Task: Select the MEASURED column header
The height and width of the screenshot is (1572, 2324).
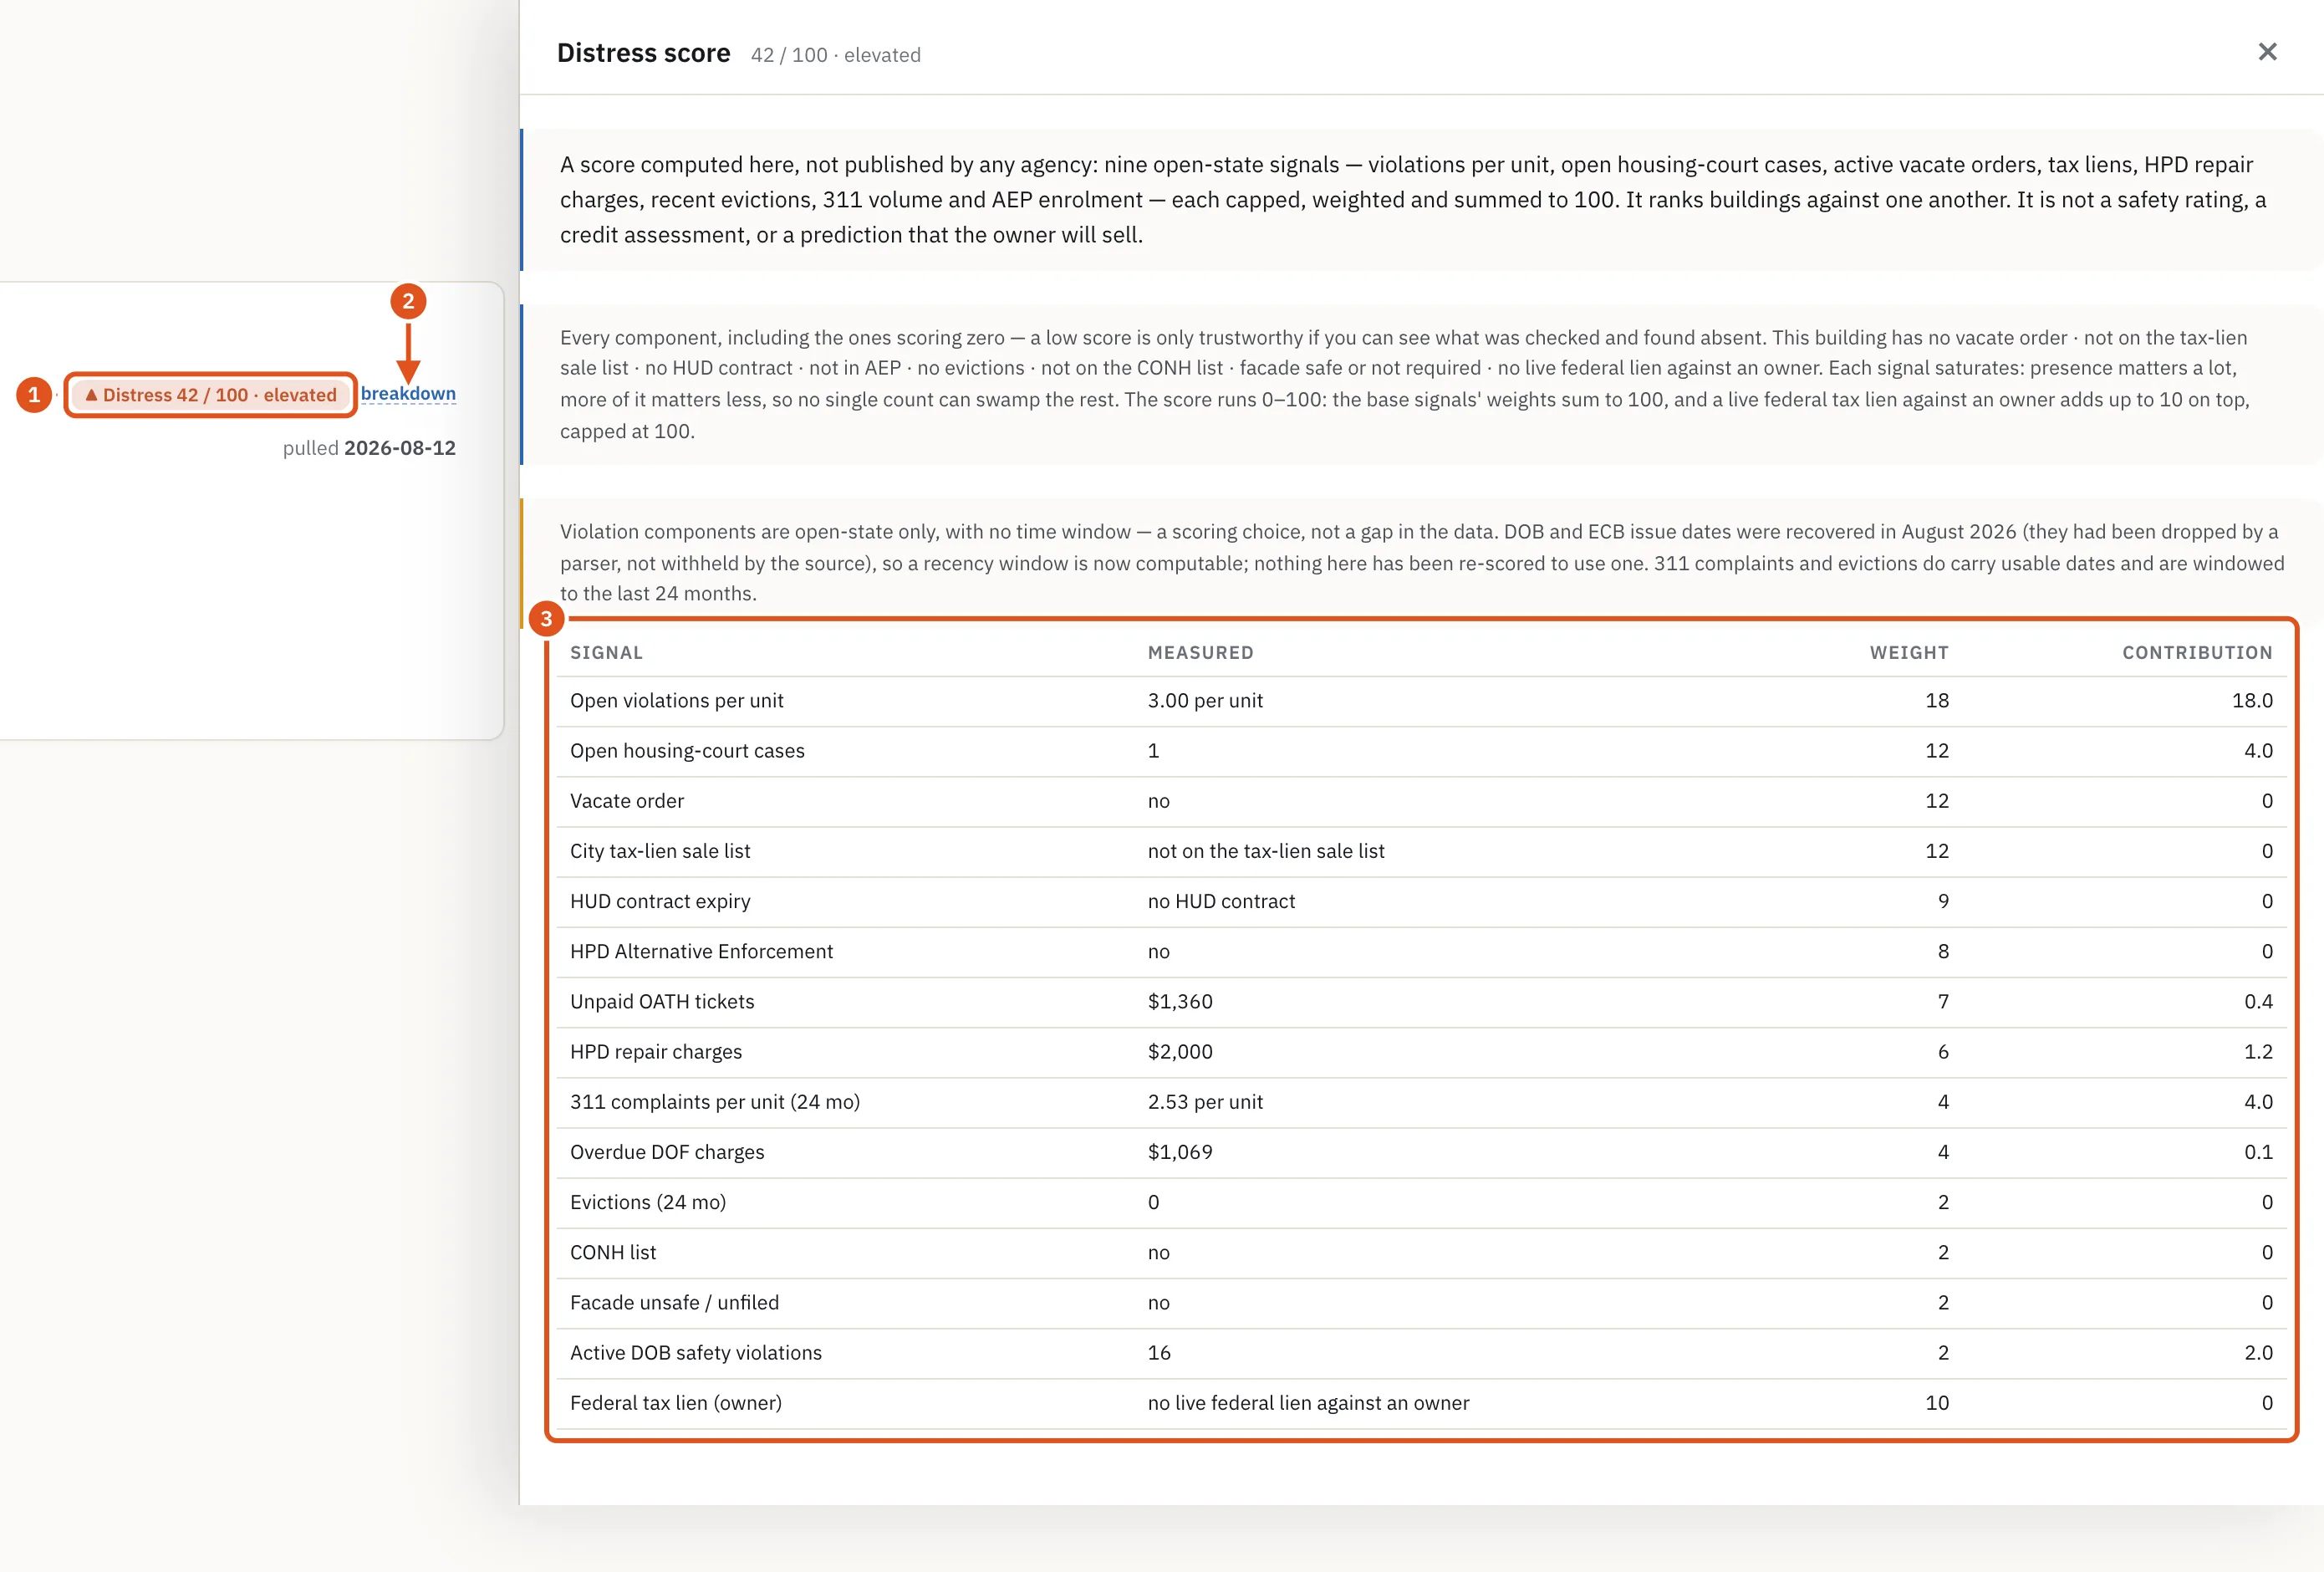Action: click(x=1200, y=652)
